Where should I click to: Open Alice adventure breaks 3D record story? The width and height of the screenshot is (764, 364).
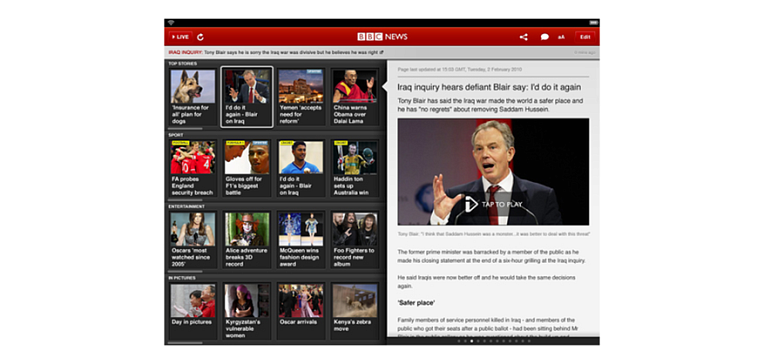pyautogui.click(x=247, y=239)
